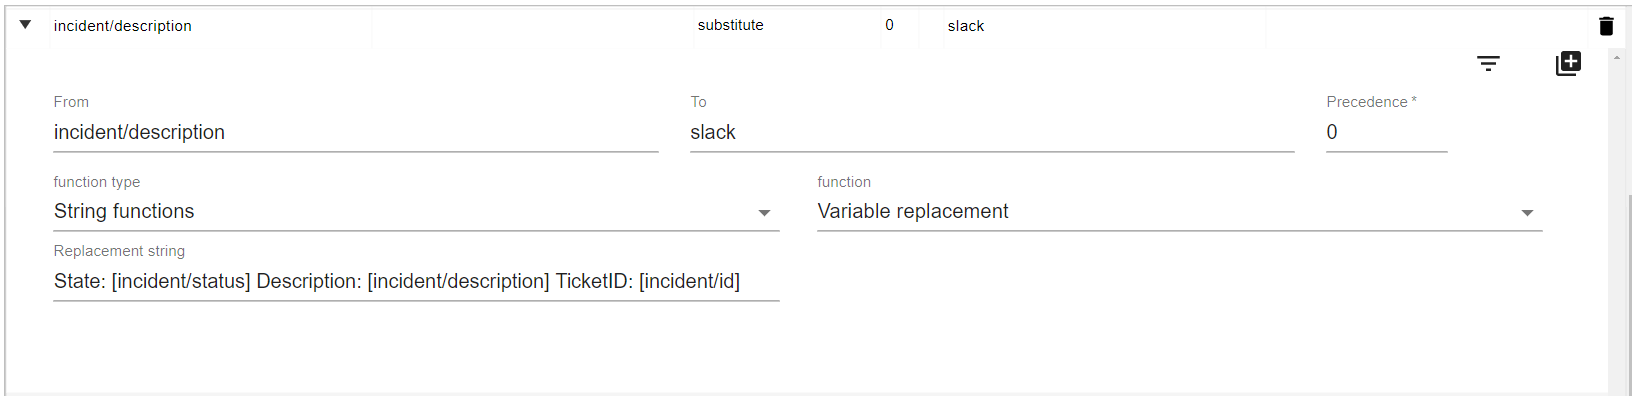The image size is (1632, 396).
Task: Select the substitute cell in header row
Action: [731, 25]
